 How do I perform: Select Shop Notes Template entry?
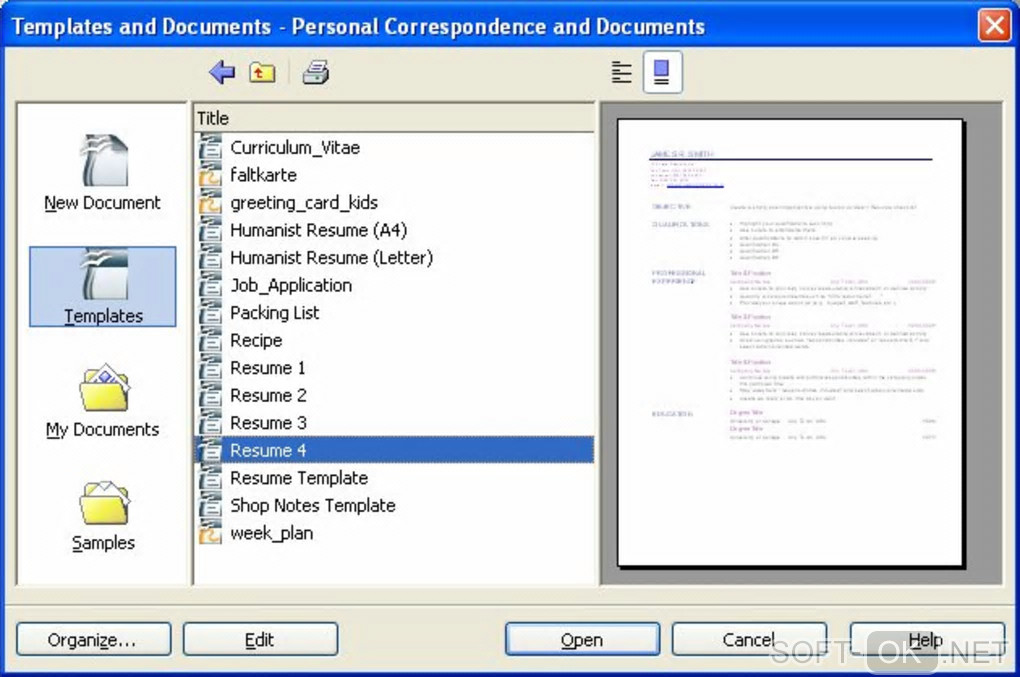click(x=394, y=505)
